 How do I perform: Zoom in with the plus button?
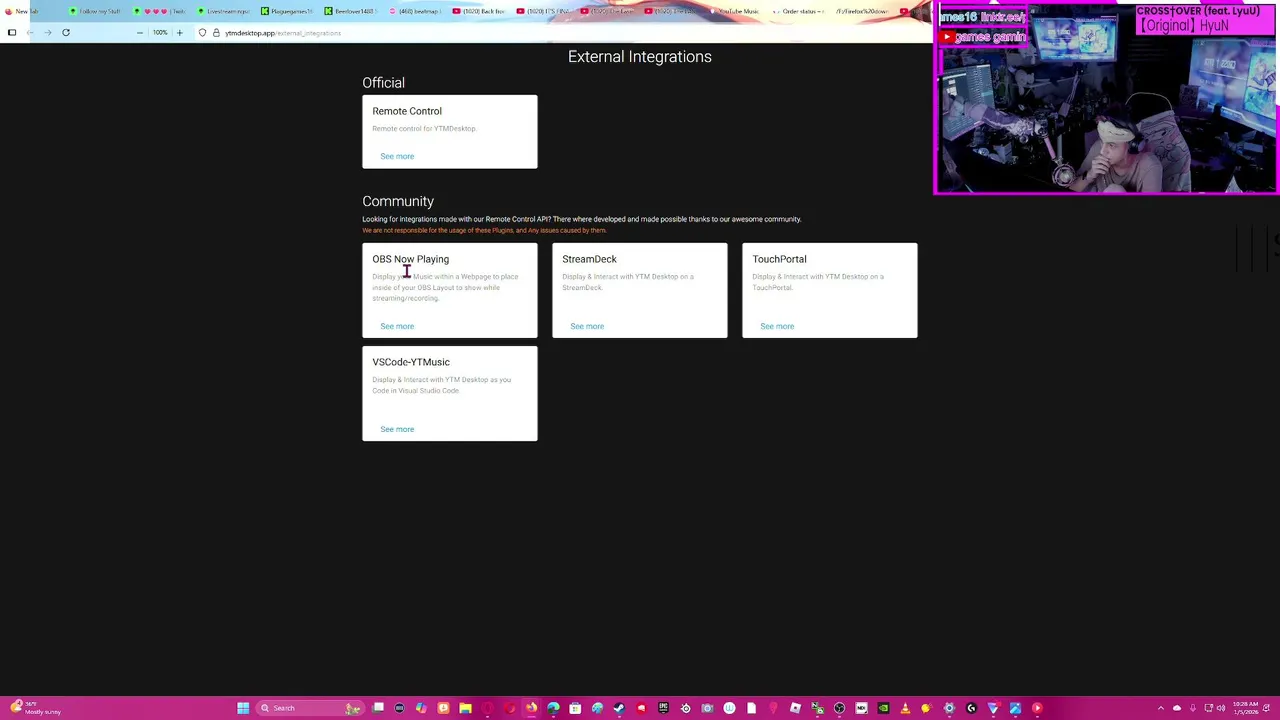180,33
